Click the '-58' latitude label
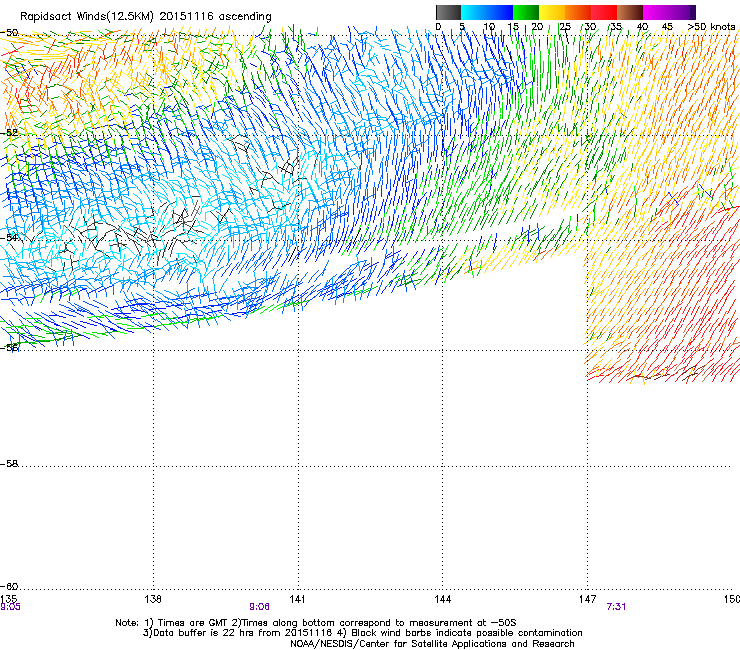 pos(9,464)
